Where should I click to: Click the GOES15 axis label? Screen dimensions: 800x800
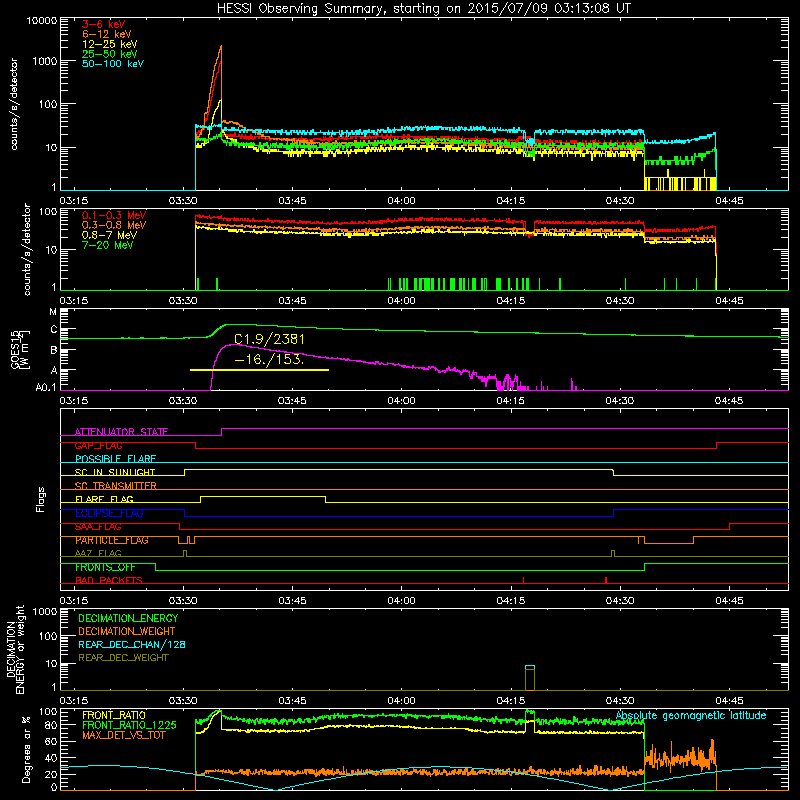pyautogui.click(x=15, y=349)
